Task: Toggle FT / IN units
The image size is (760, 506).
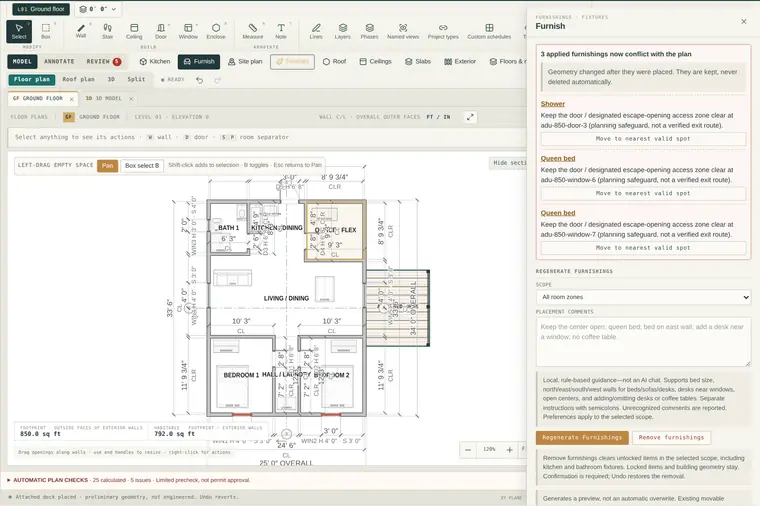Action: [x=438, y=117]
